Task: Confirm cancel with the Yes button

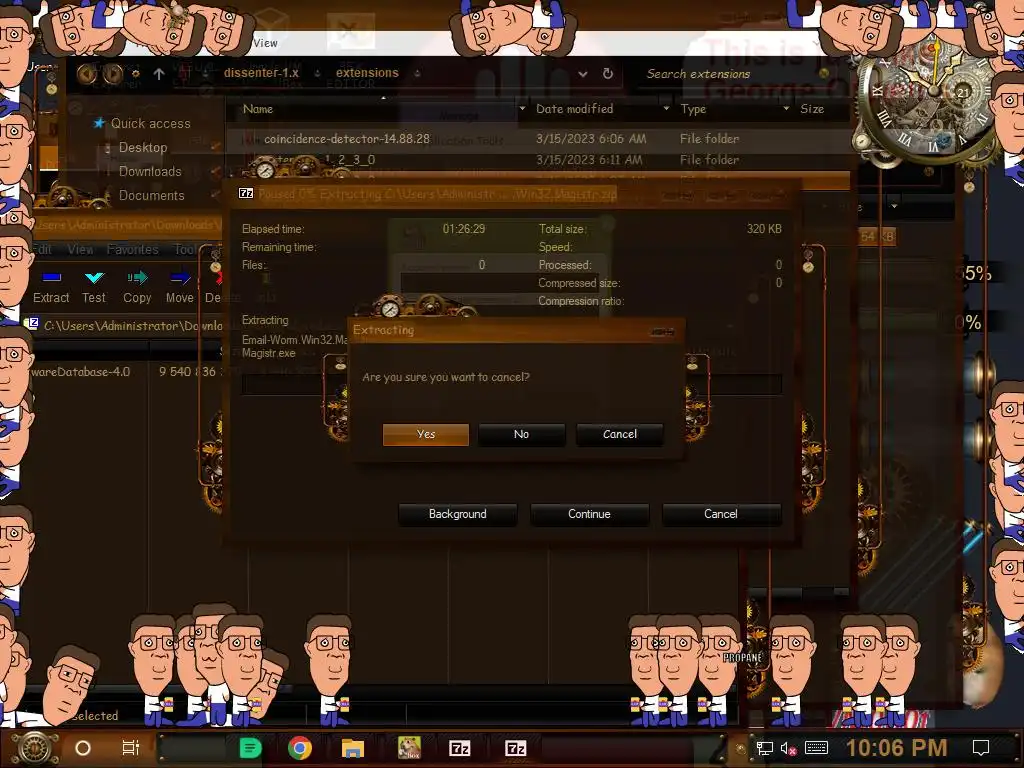Action: tap(426, 434)
